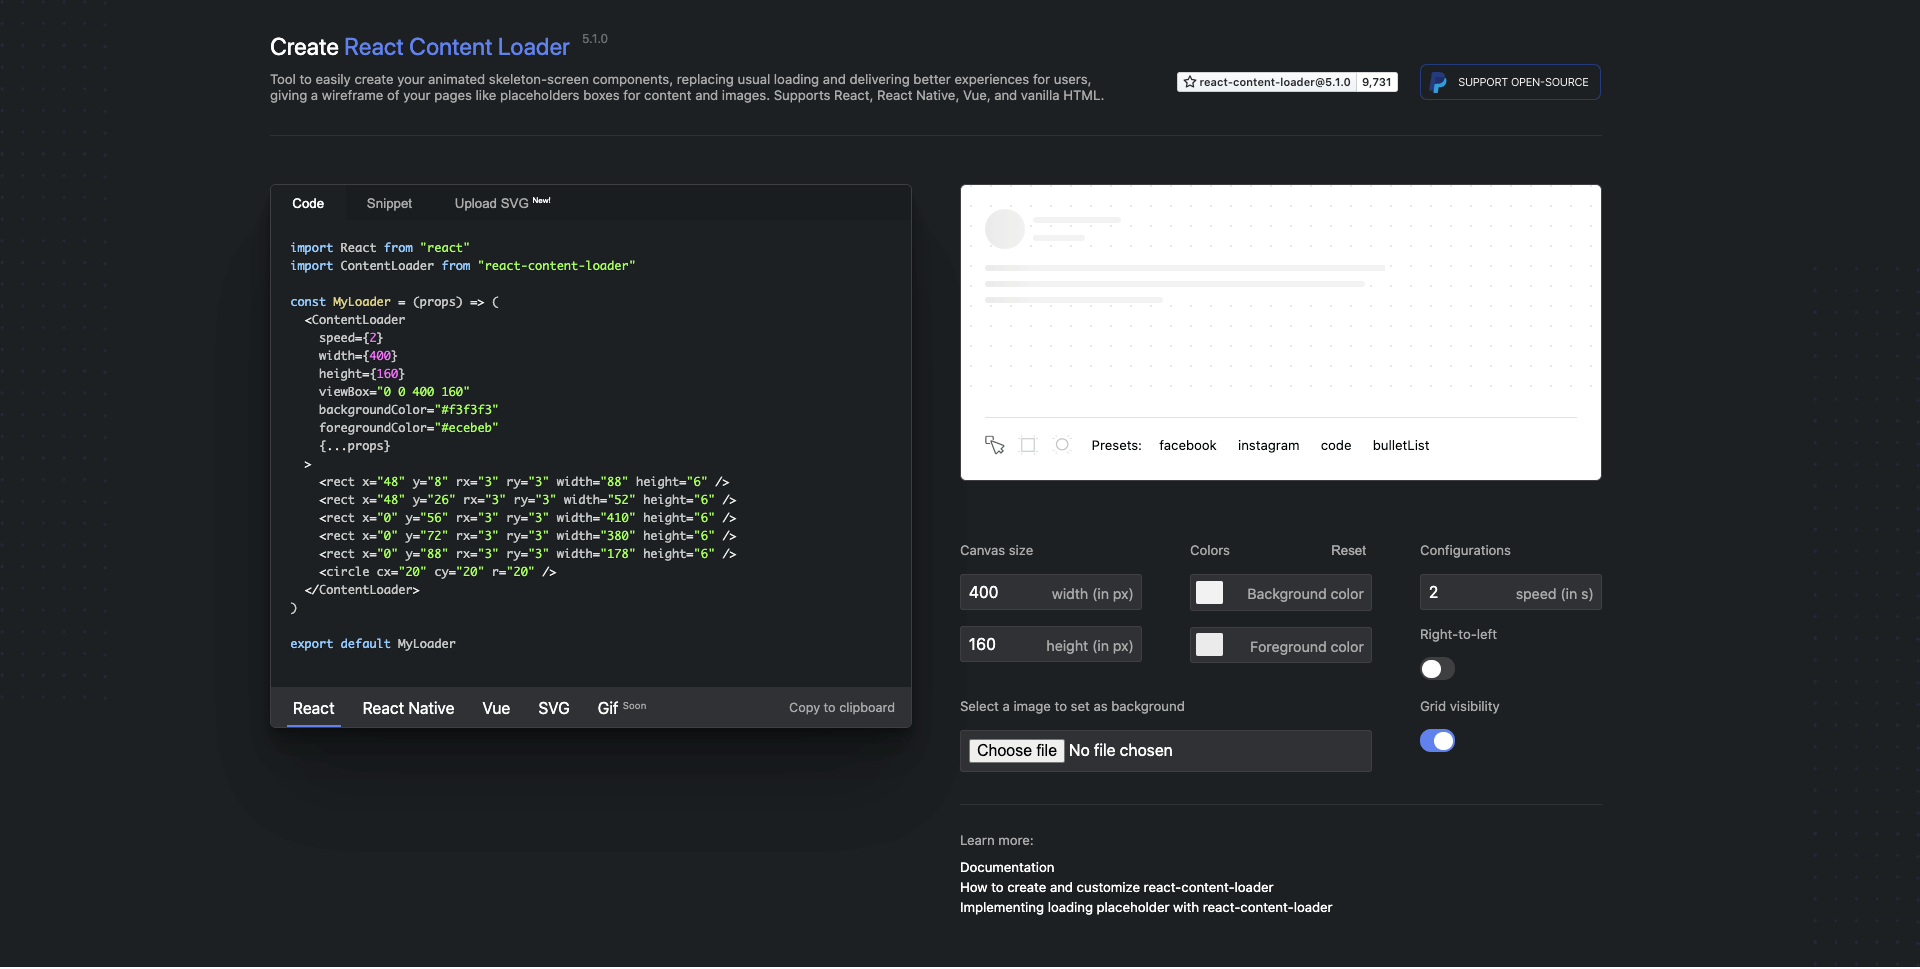Click React Content Loader title link
The image size is (1920, 969).
pyautogui.click(x=457, y=47)
